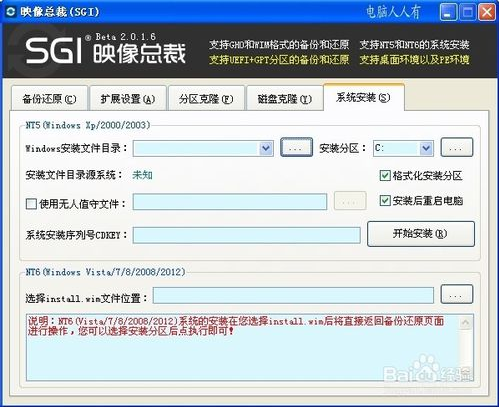Click the unattended file path field
Viewport: 499px width, 407px height.
tap(230, 202)
